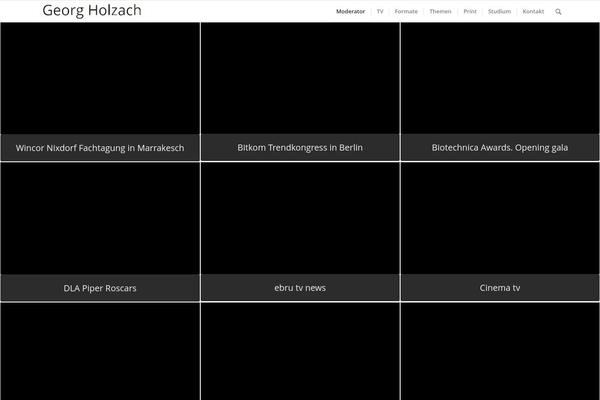Click black thumbnail above DLA Piper Roscars caption
This screenshot has height=400, width=600.
[x=100, y=218]
